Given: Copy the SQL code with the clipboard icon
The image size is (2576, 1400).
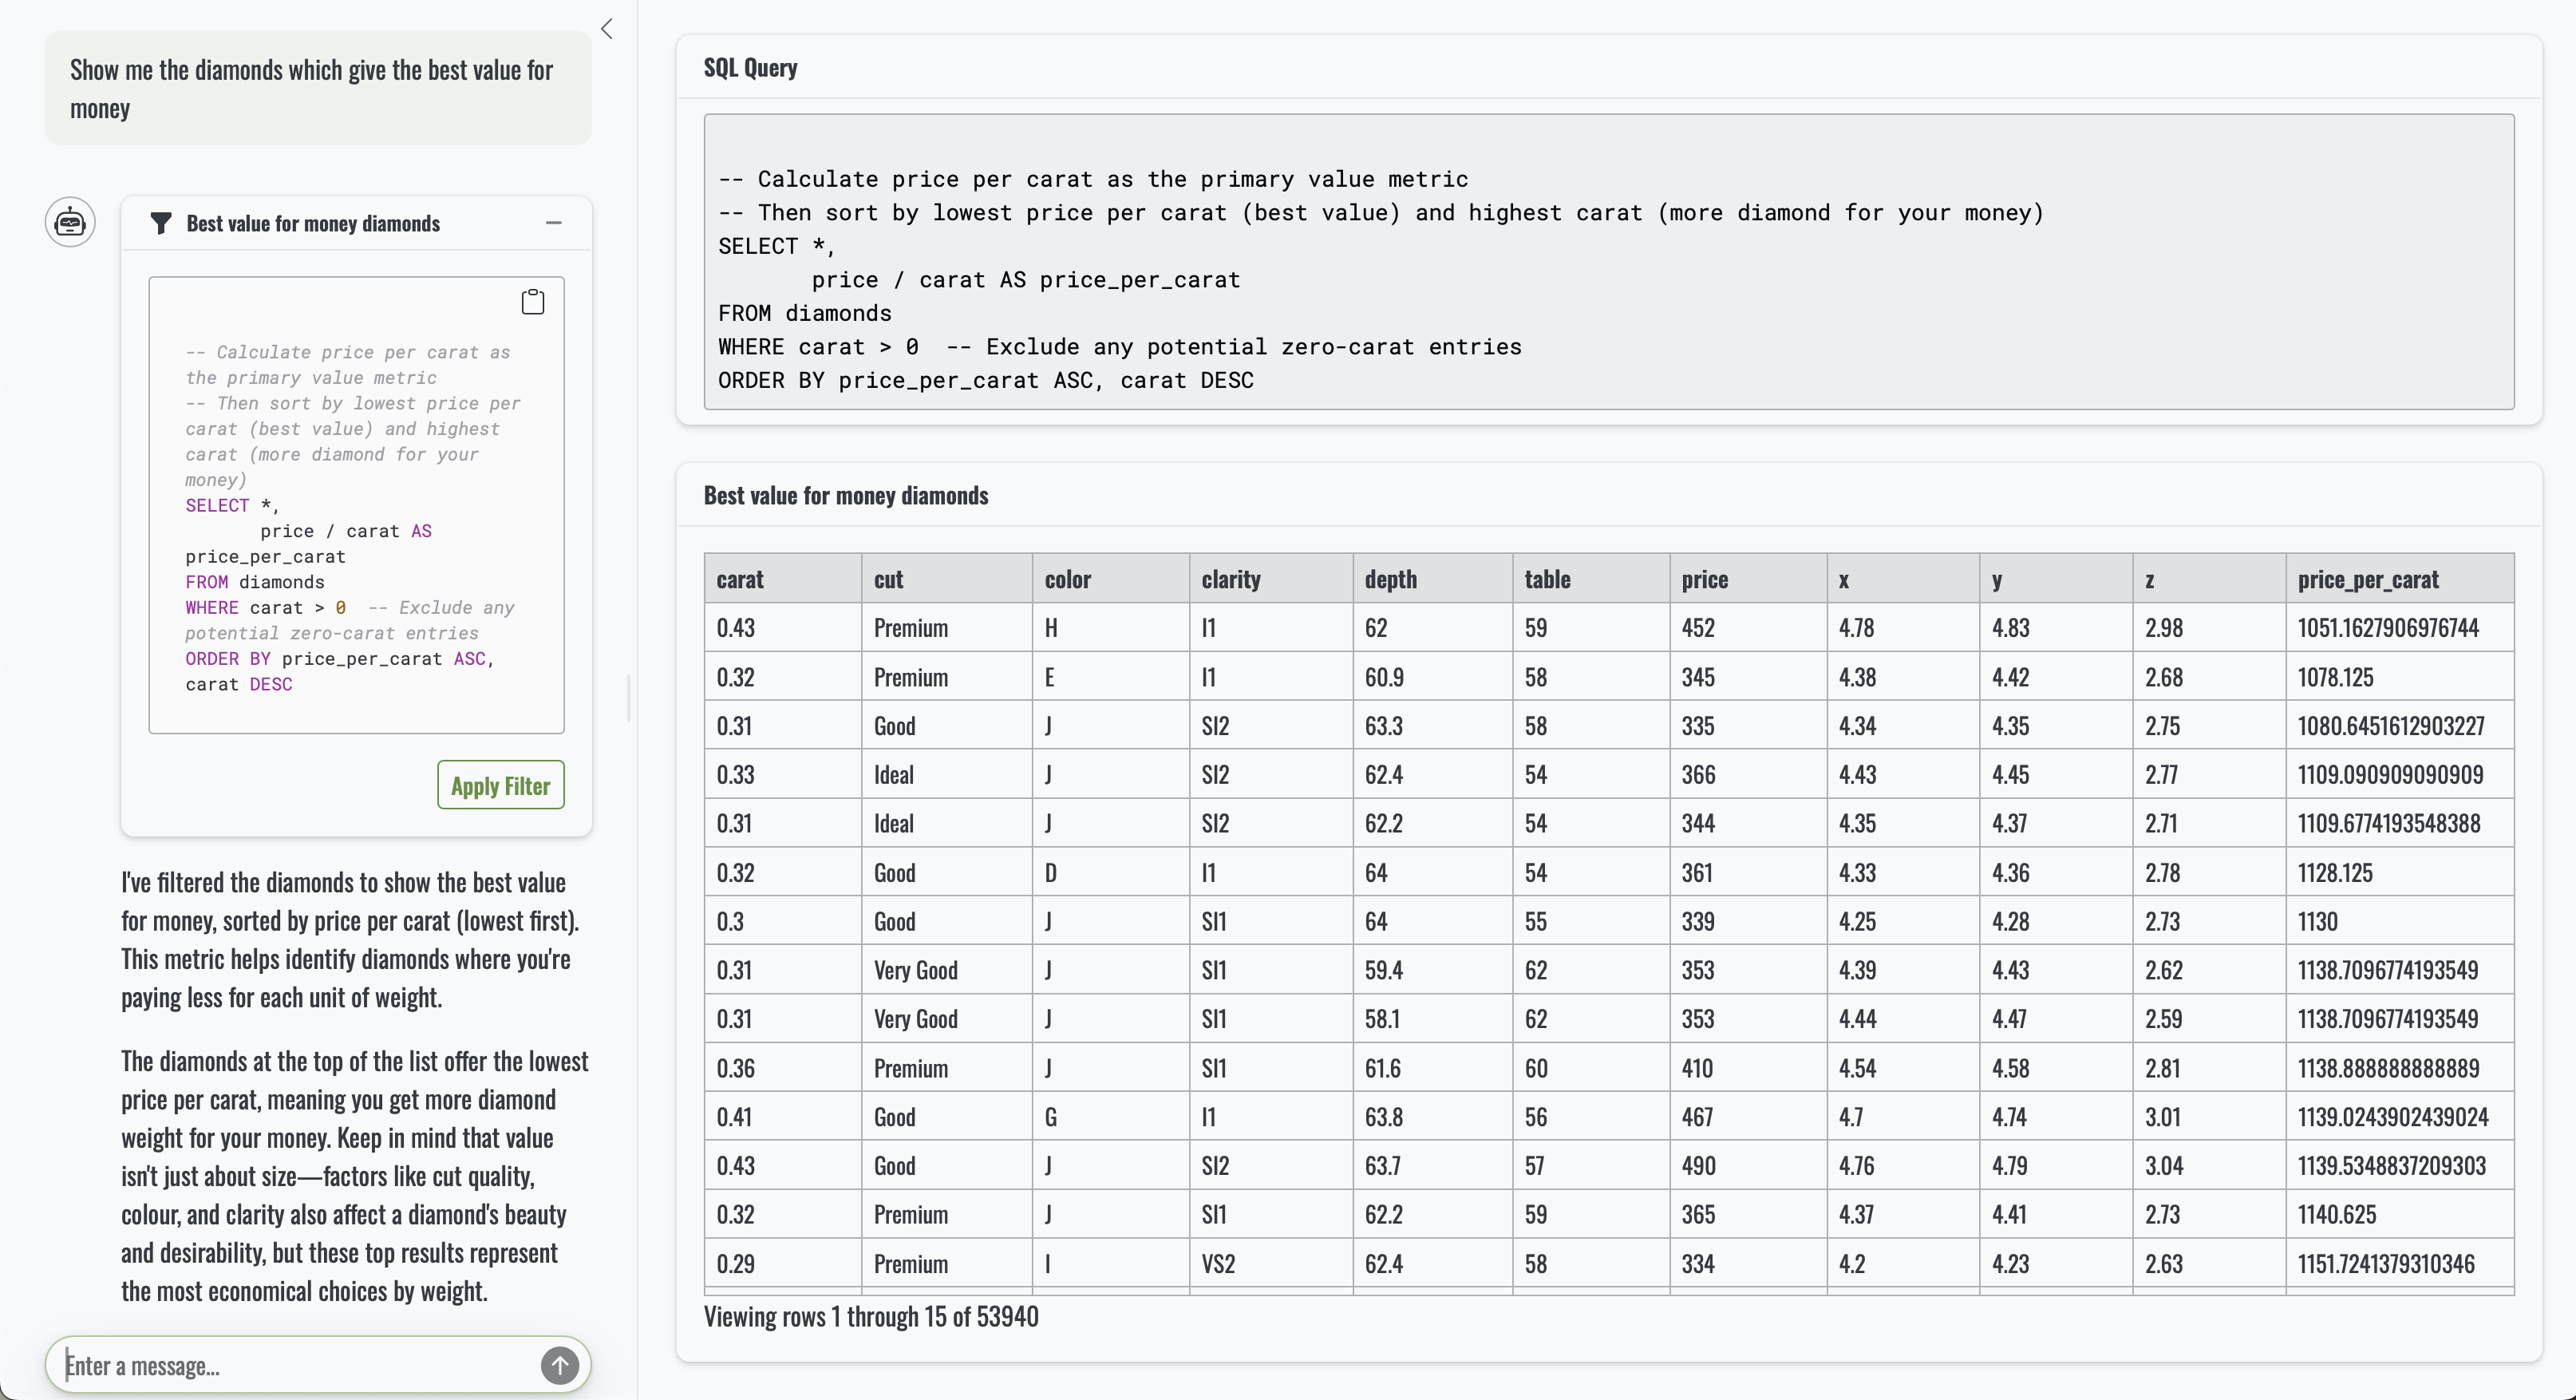Looking at the screenshot, I should click(533, 302).
